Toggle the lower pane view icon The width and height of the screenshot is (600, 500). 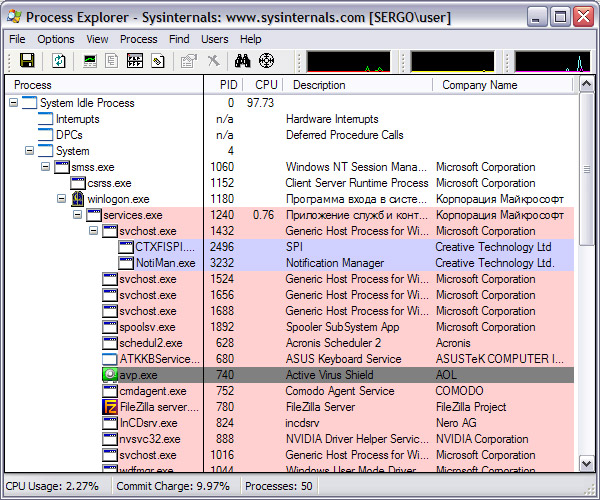(x=135, y=60)
